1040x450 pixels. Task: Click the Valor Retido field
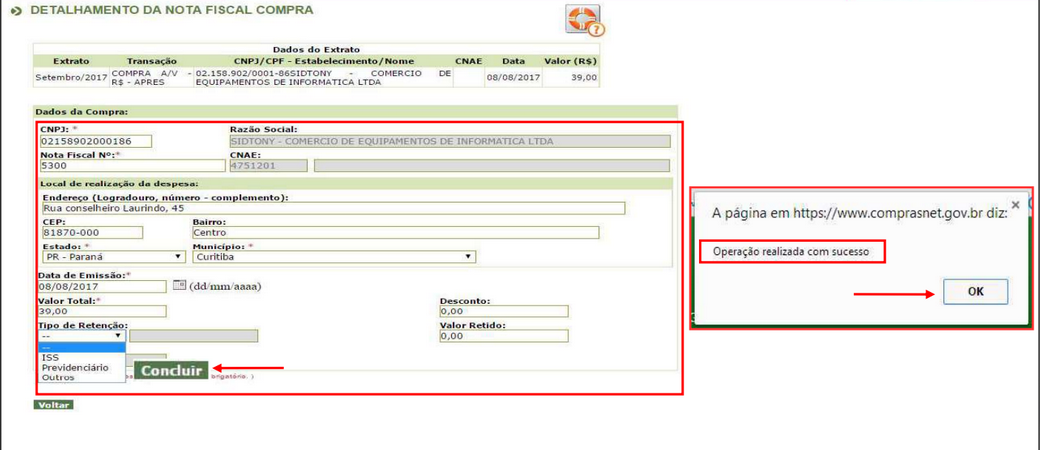pos(504,336)
